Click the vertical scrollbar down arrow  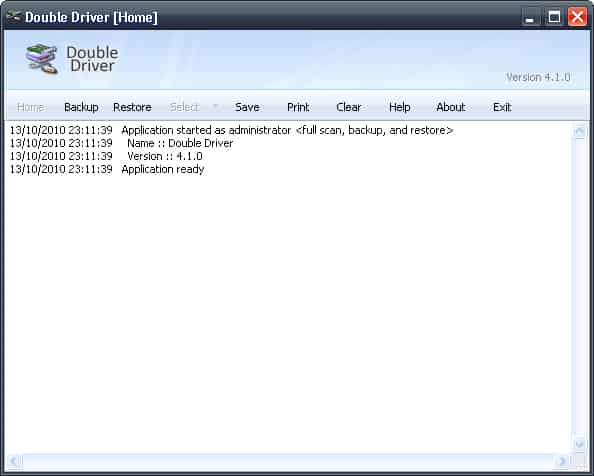[580, 443]
